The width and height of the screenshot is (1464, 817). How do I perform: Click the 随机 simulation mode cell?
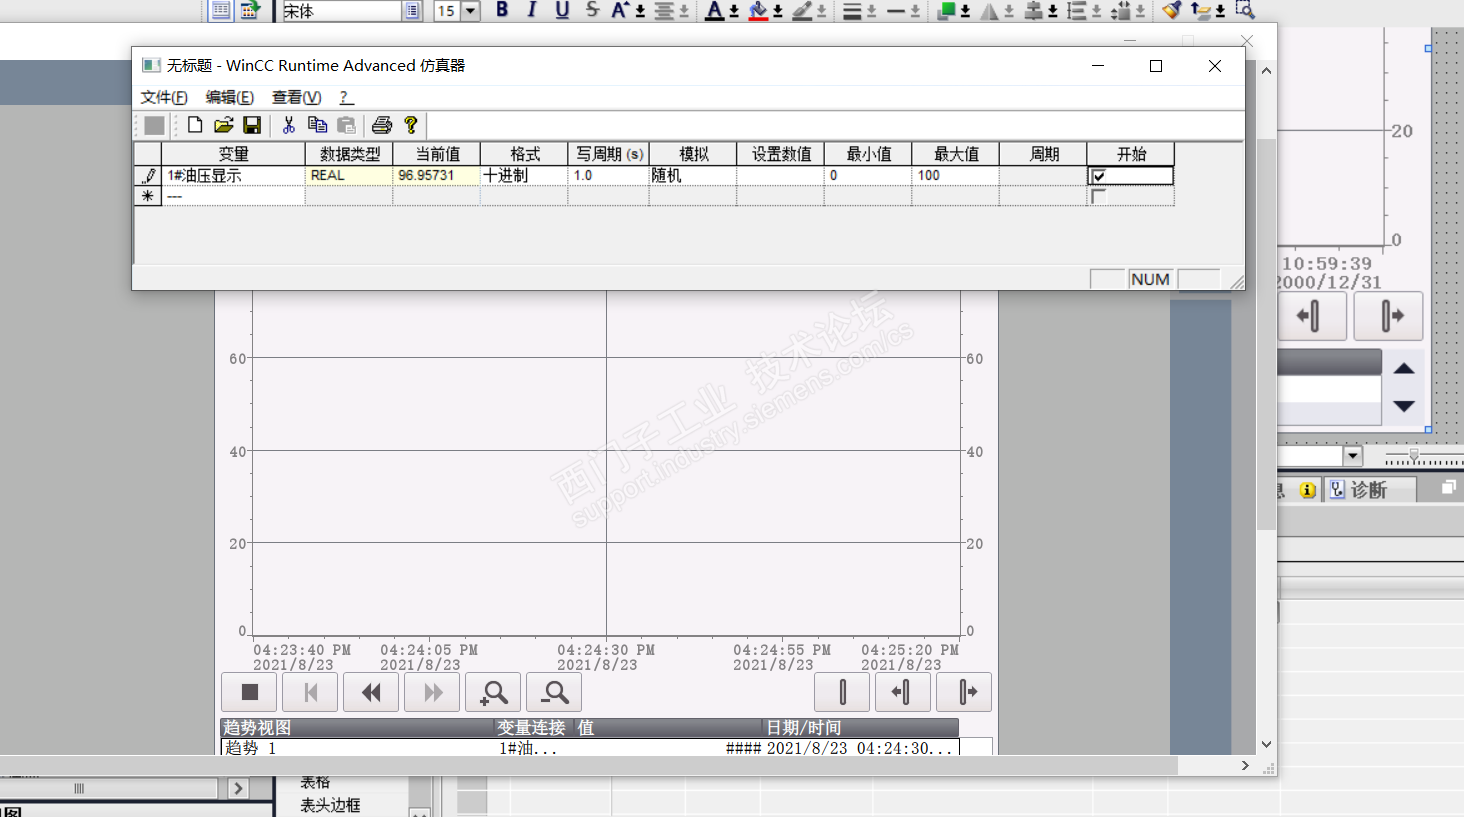point(693,176)
